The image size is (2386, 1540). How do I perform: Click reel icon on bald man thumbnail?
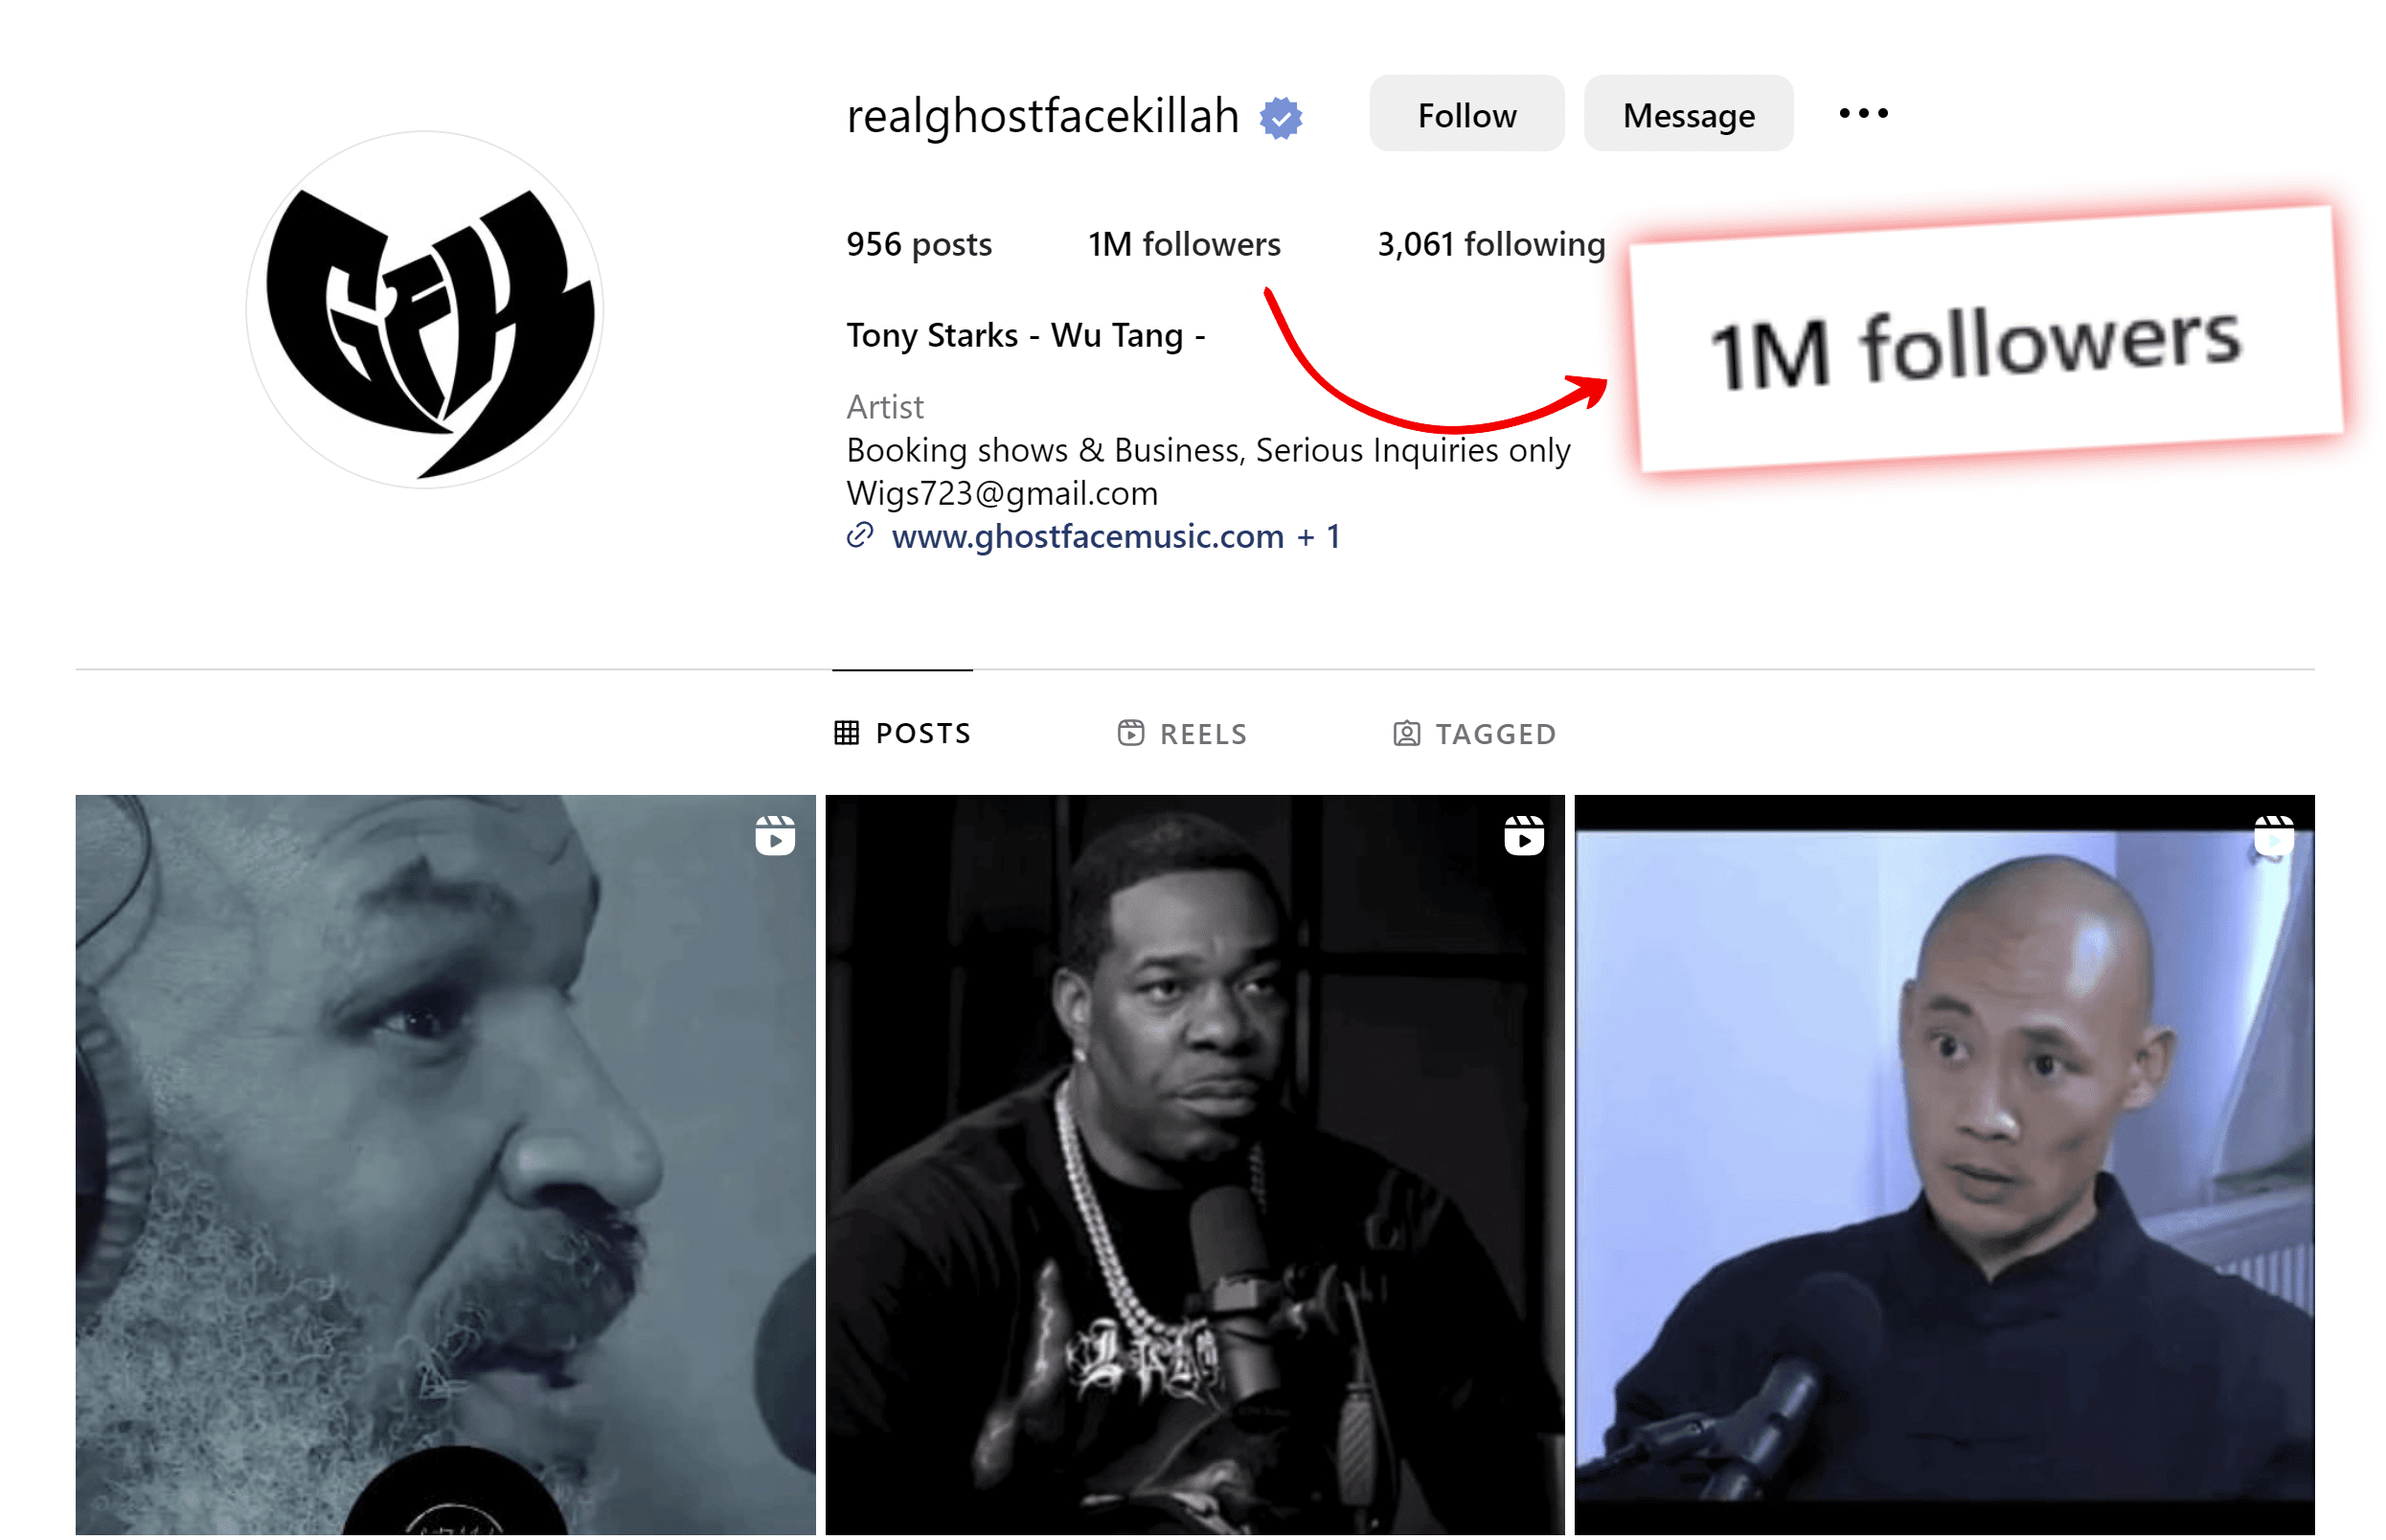click(2273, 835)
